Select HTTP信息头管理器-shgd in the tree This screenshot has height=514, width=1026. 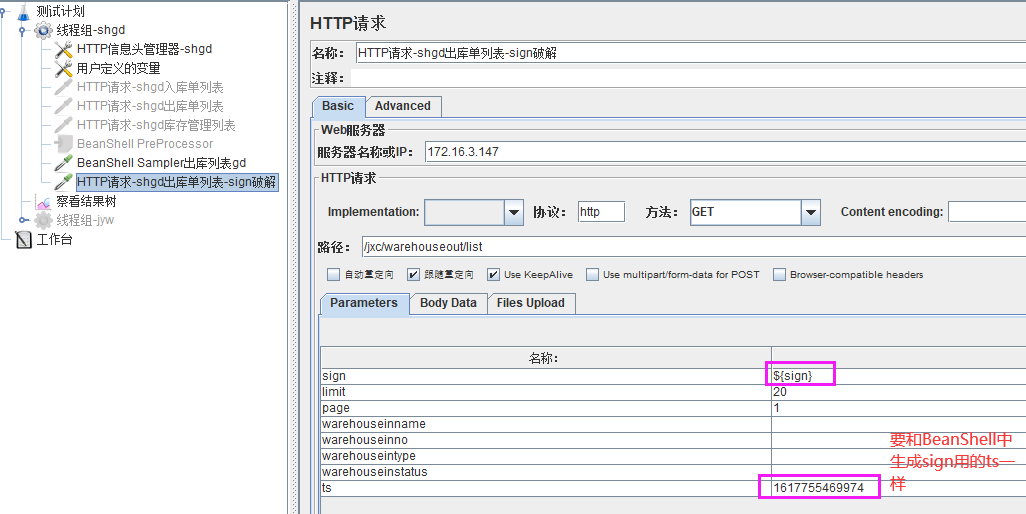[144, 49]
